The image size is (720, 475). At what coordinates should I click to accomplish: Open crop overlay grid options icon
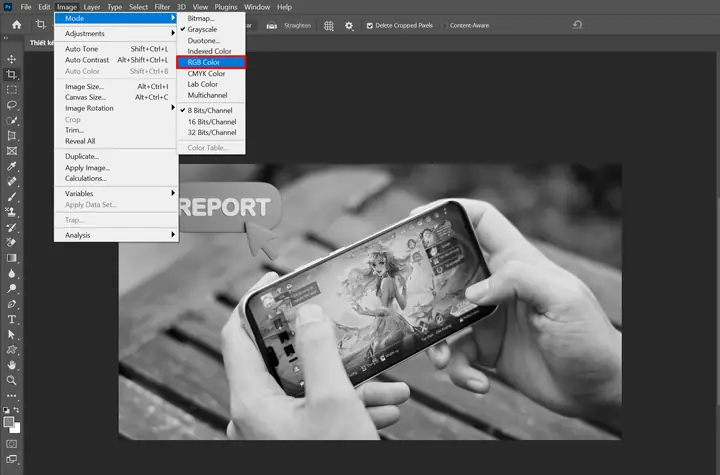click(x=329, y=26)
